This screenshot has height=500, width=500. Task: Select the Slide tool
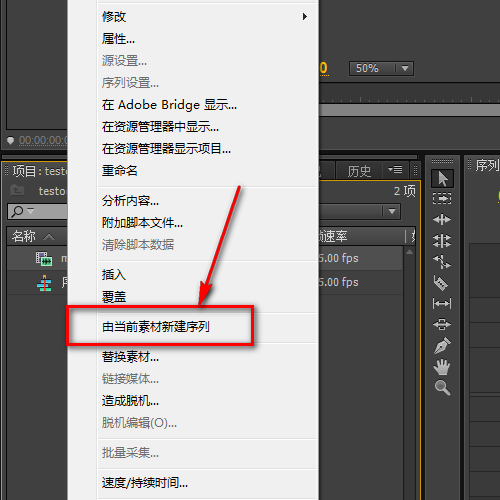tap(442, 324)
